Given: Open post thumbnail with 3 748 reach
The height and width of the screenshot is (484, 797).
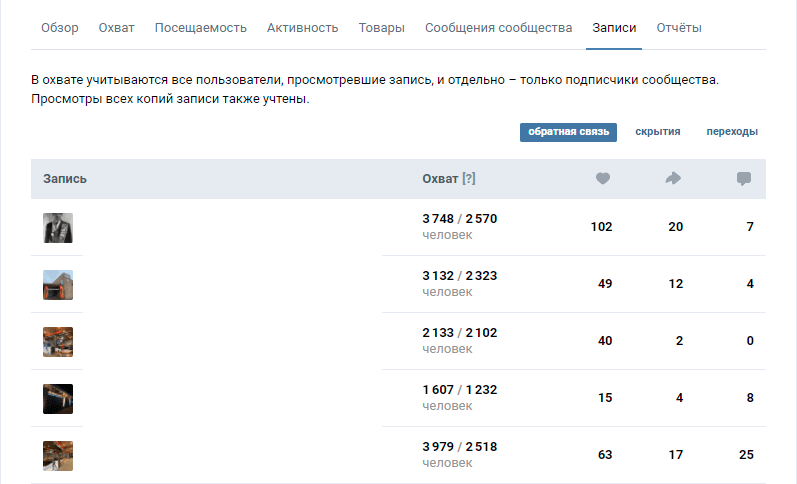Looking at the screenshot, I should click(x=58, y=228).
